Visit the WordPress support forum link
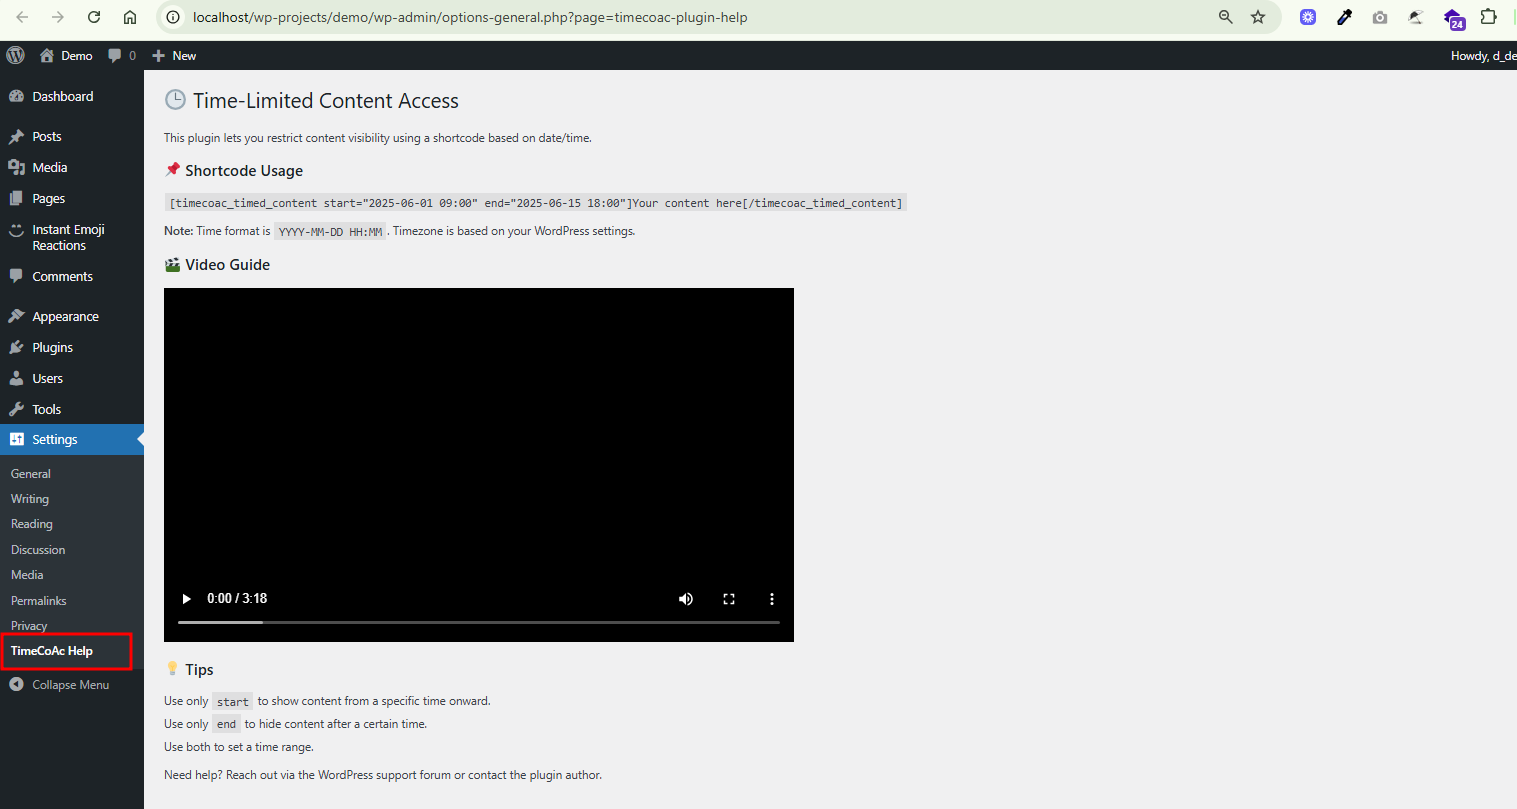This screenshot has height=809, width=1517. click(x=381, y=774)
